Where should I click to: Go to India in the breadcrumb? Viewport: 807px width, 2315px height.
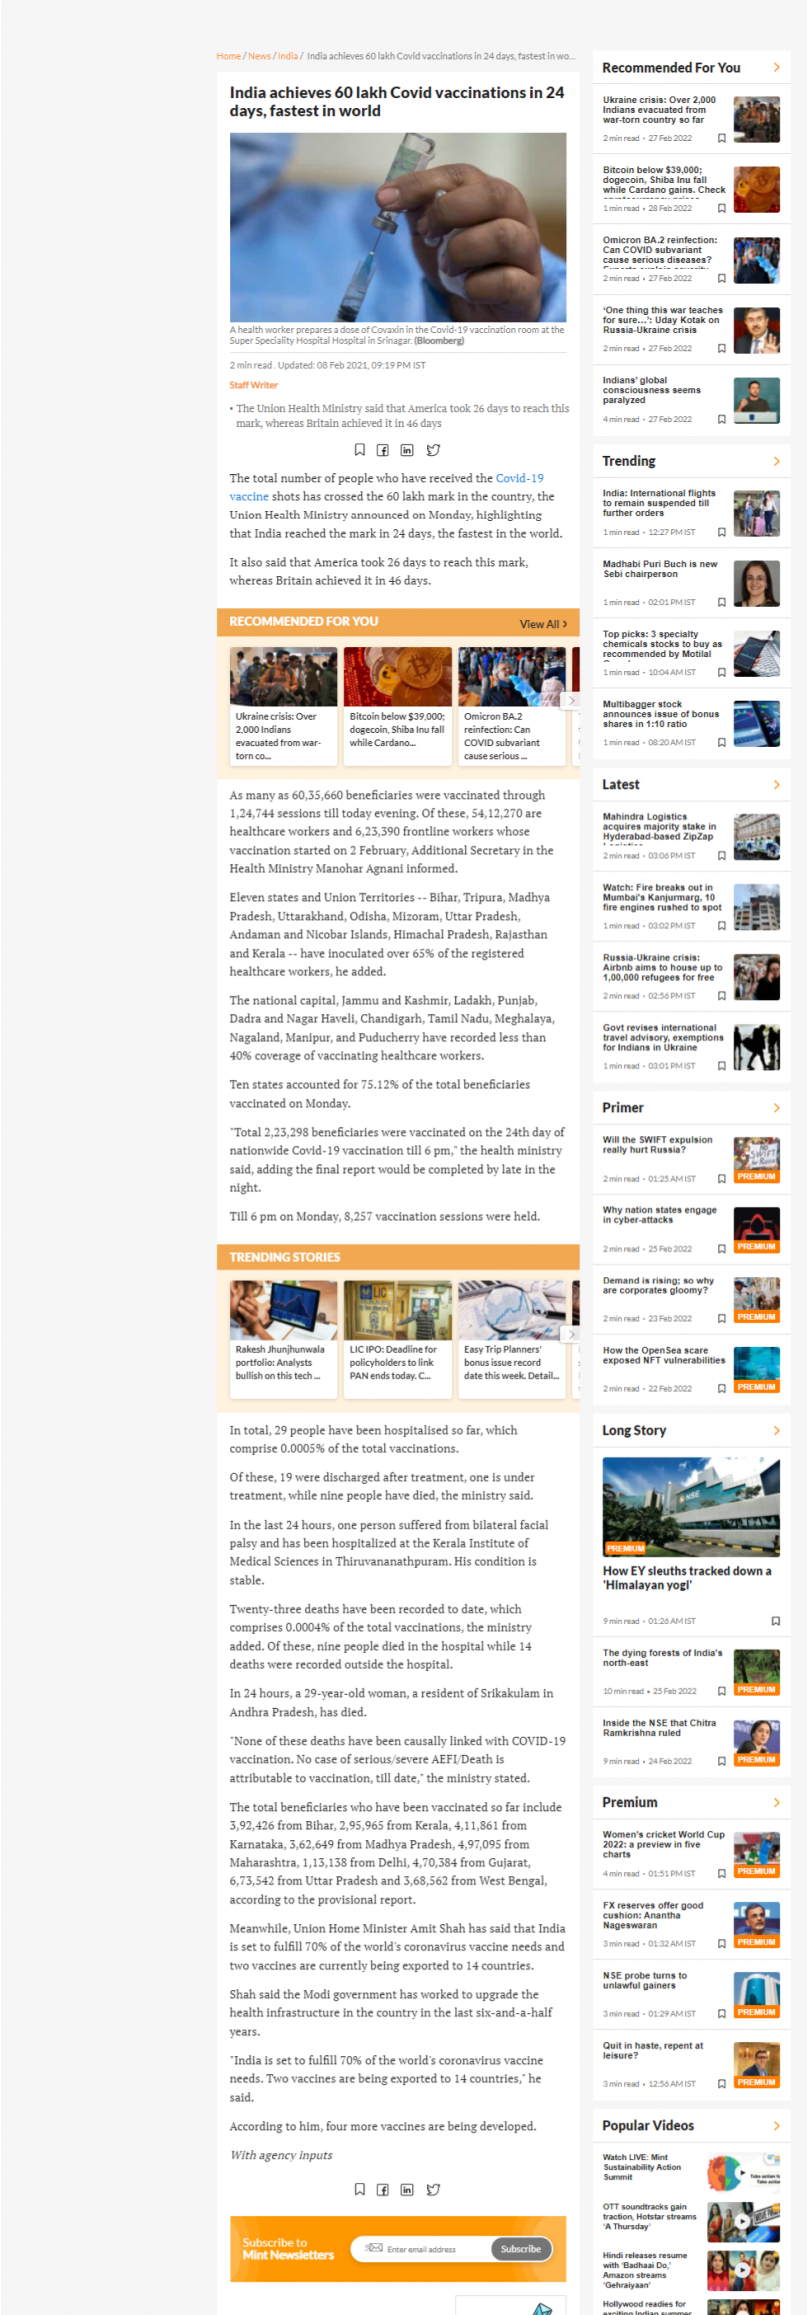(x=287, y=56)
